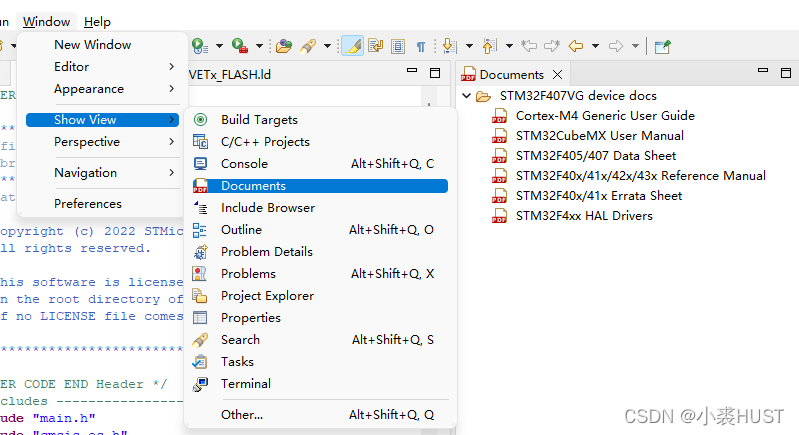
Task: Open dropdown beside the Forward arrow
Action: click(x=635, y=46)
